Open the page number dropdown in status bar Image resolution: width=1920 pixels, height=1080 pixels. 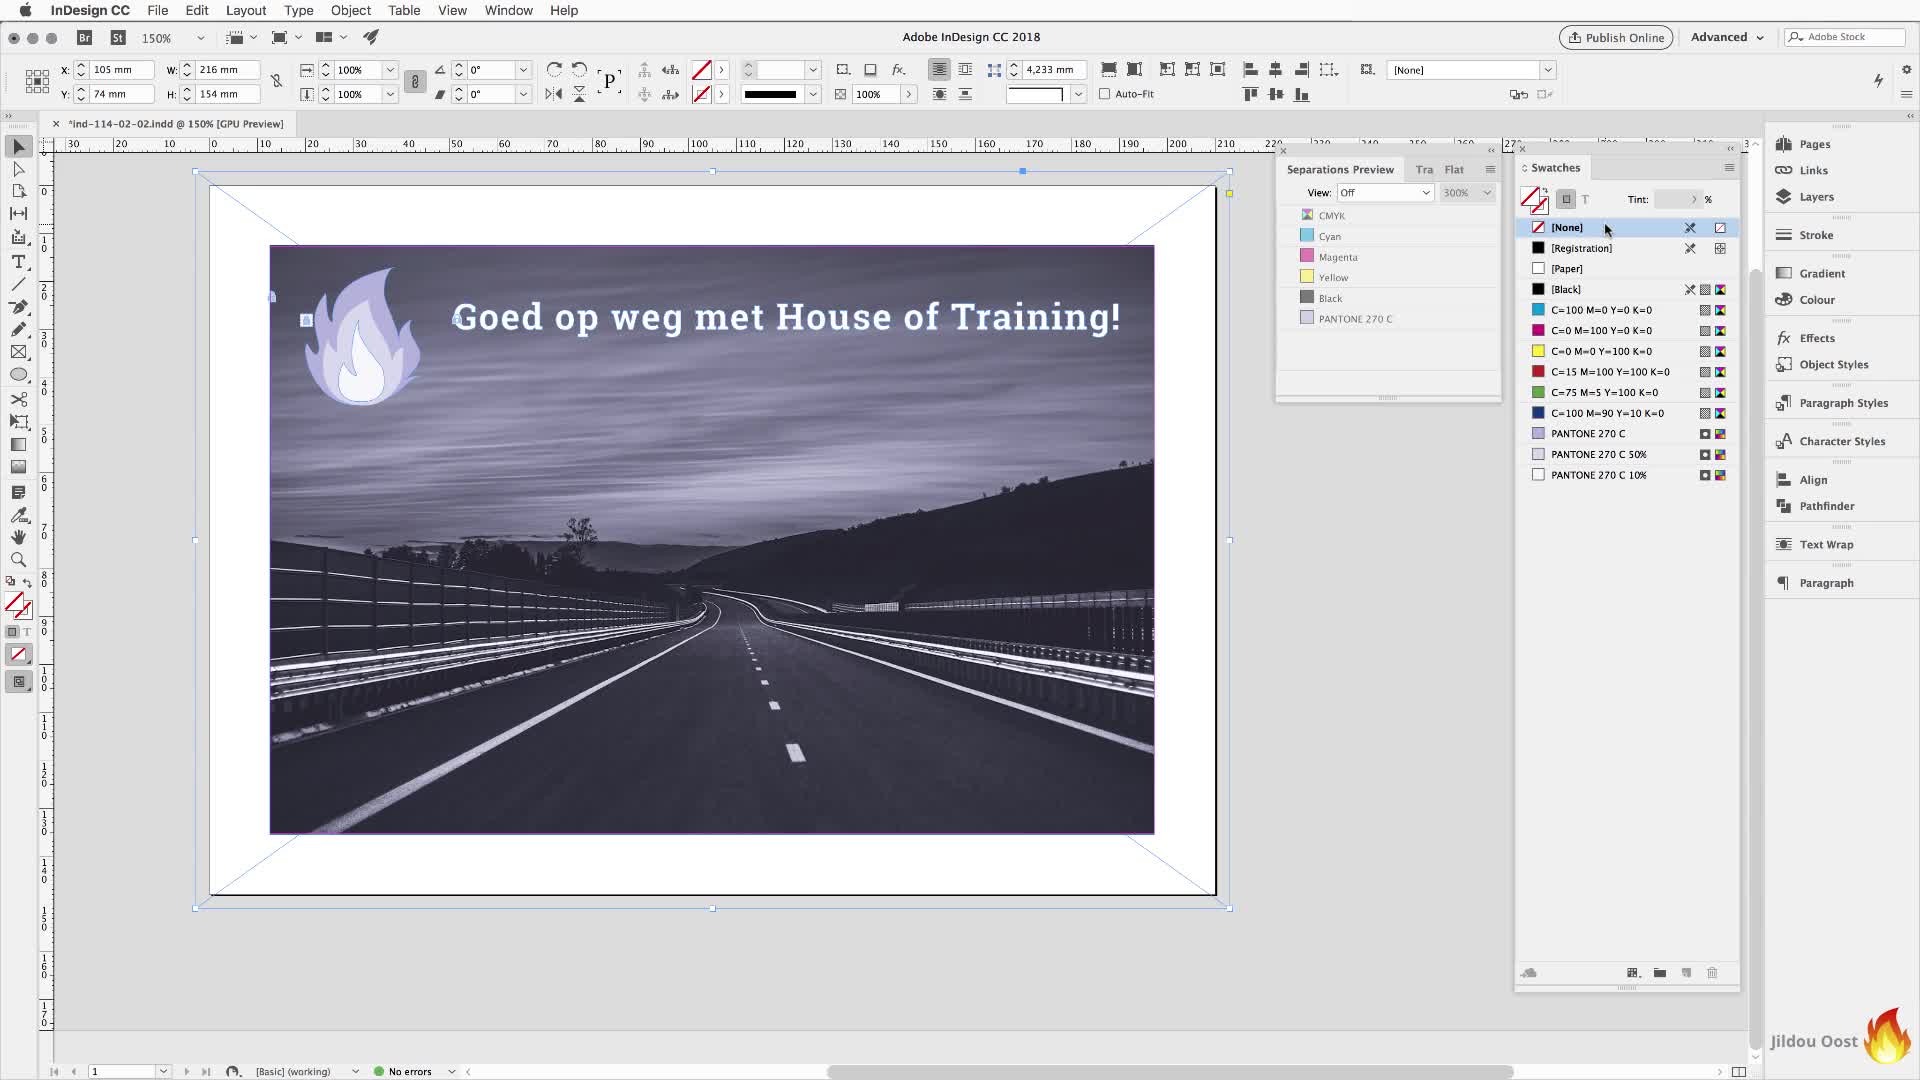click(163, 1071)
